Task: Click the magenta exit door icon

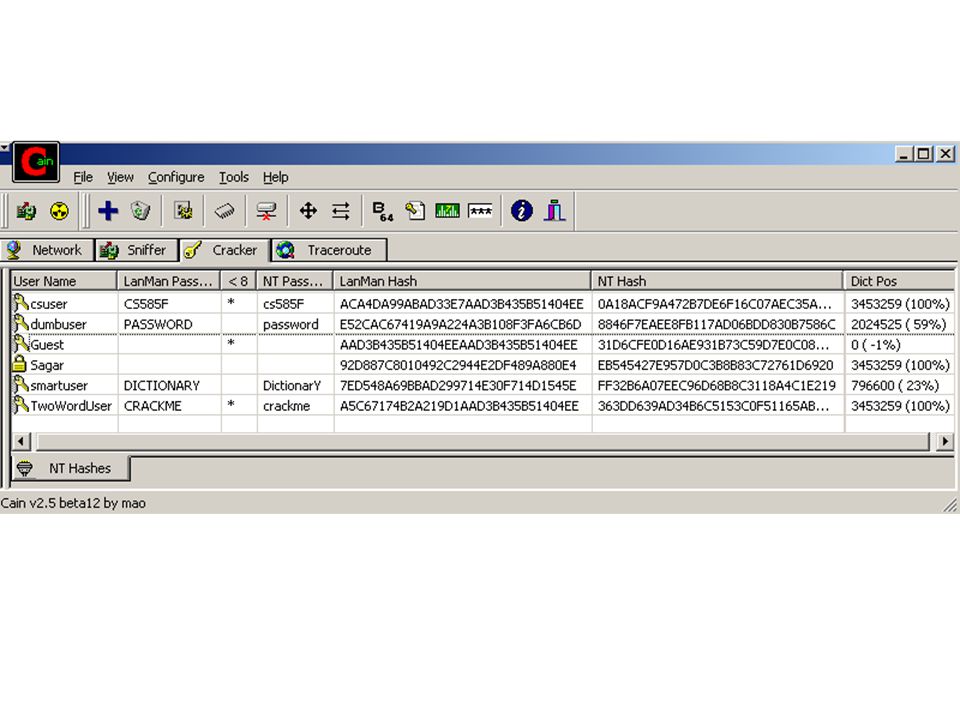Action: (x=555, y=211)
